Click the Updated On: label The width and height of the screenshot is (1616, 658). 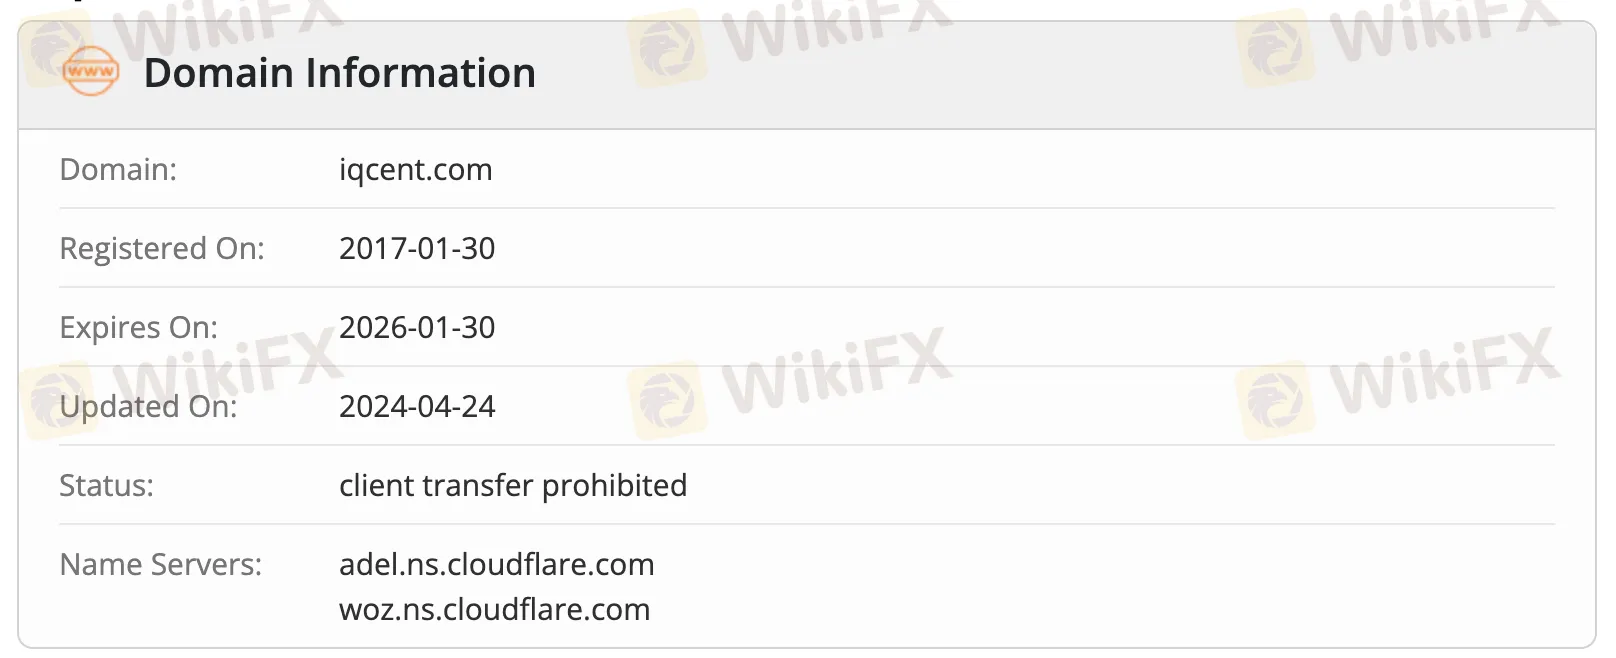point(149,407)
